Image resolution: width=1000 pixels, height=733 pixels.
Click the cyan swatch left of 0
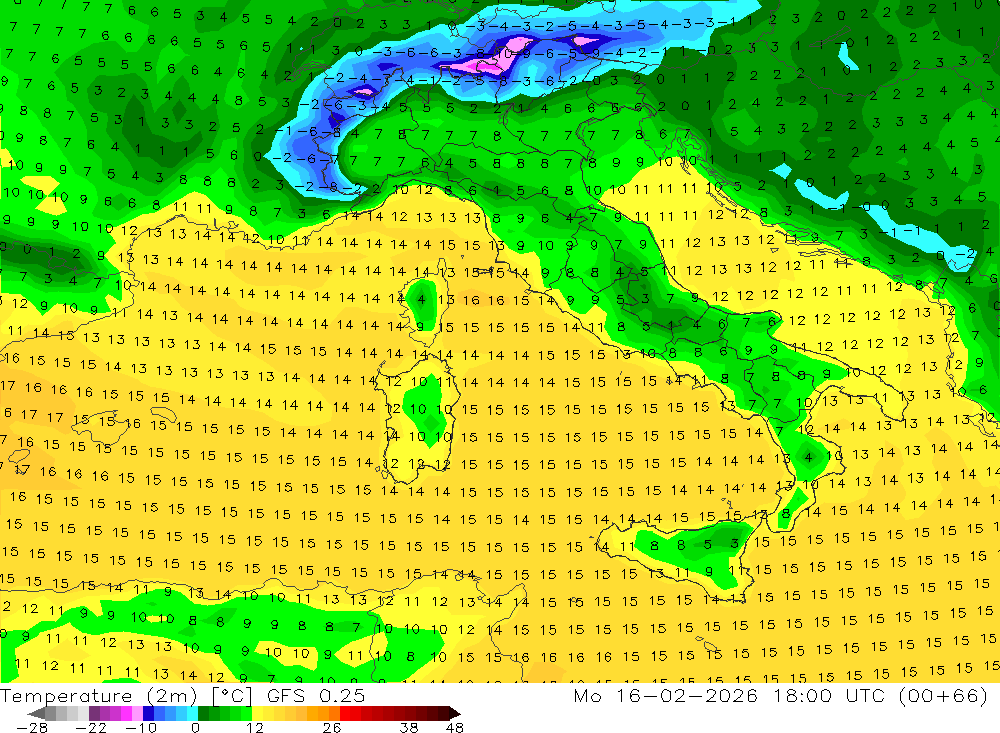click(192, 713)
